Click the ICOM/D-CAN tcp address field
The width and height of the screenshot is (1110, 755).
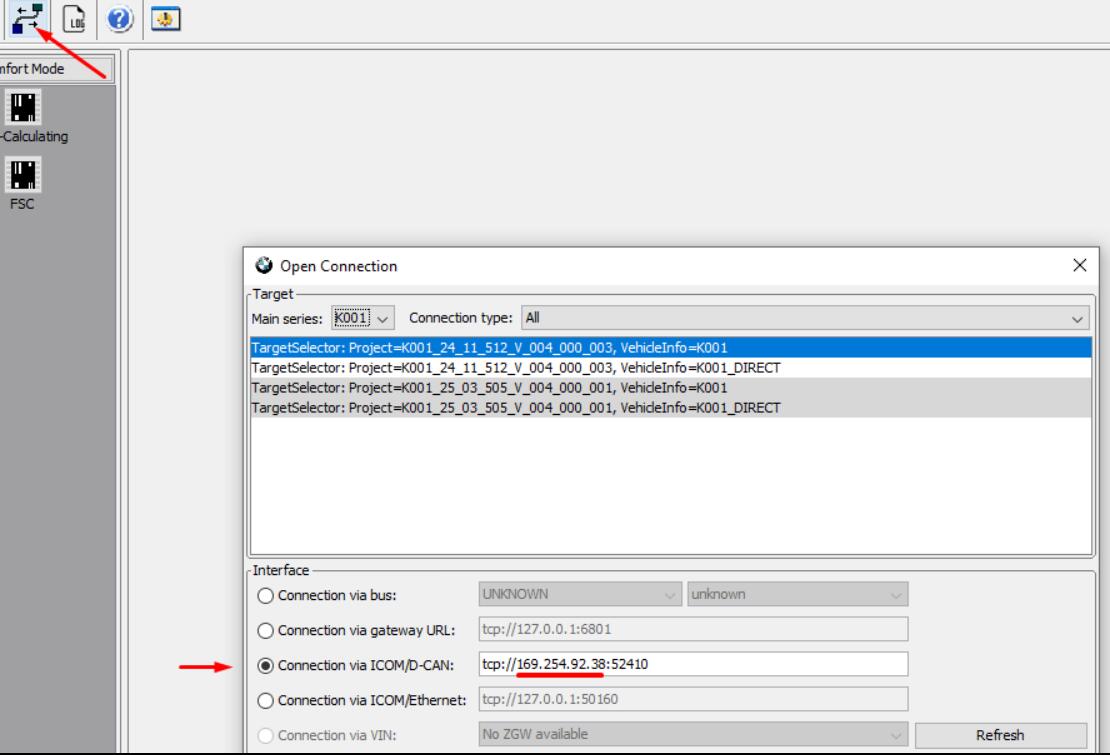(693, 664)
